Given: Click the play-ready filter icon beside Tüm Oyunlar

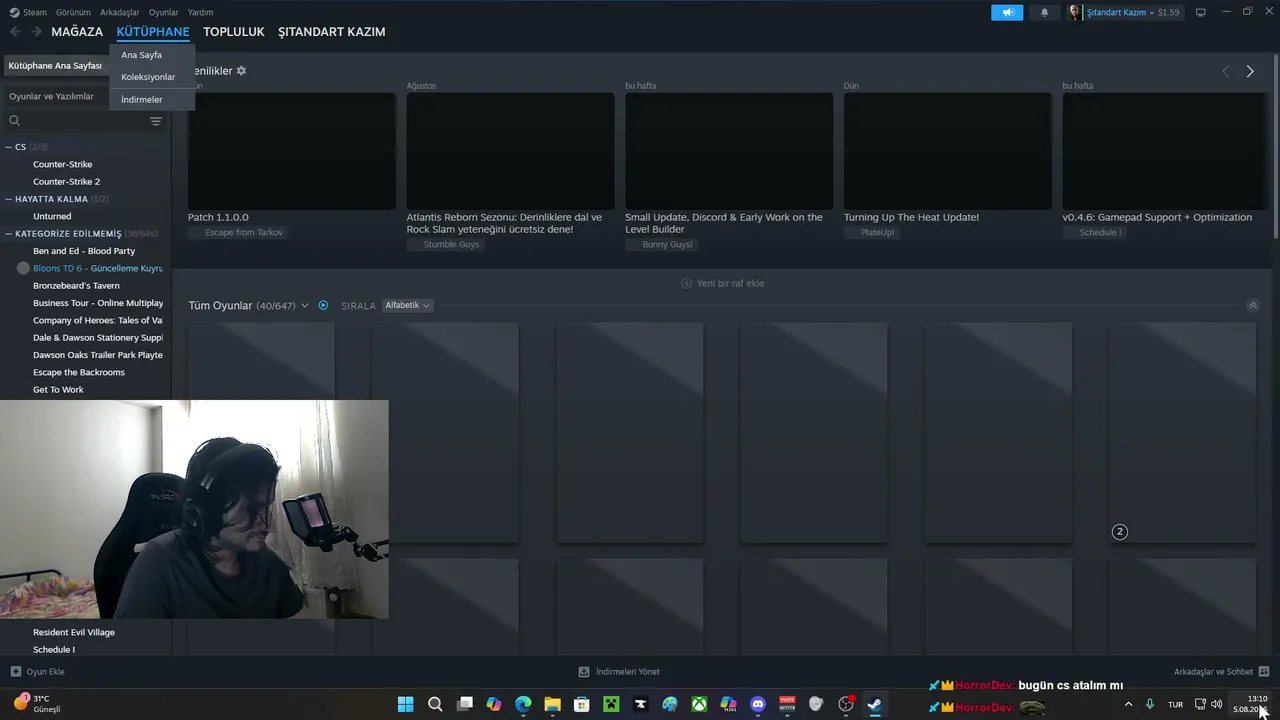Looking at the screenshot, I should pyautogui.click(x=323, y=305).
